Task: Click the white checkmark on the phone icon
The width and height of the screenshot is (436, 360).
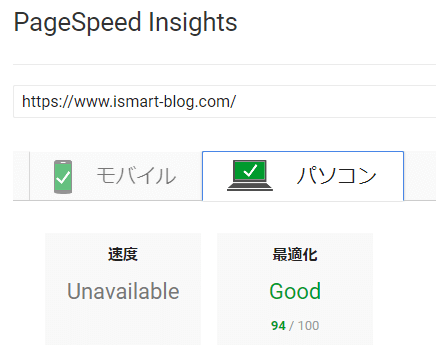Action: (x=63, y=177)
